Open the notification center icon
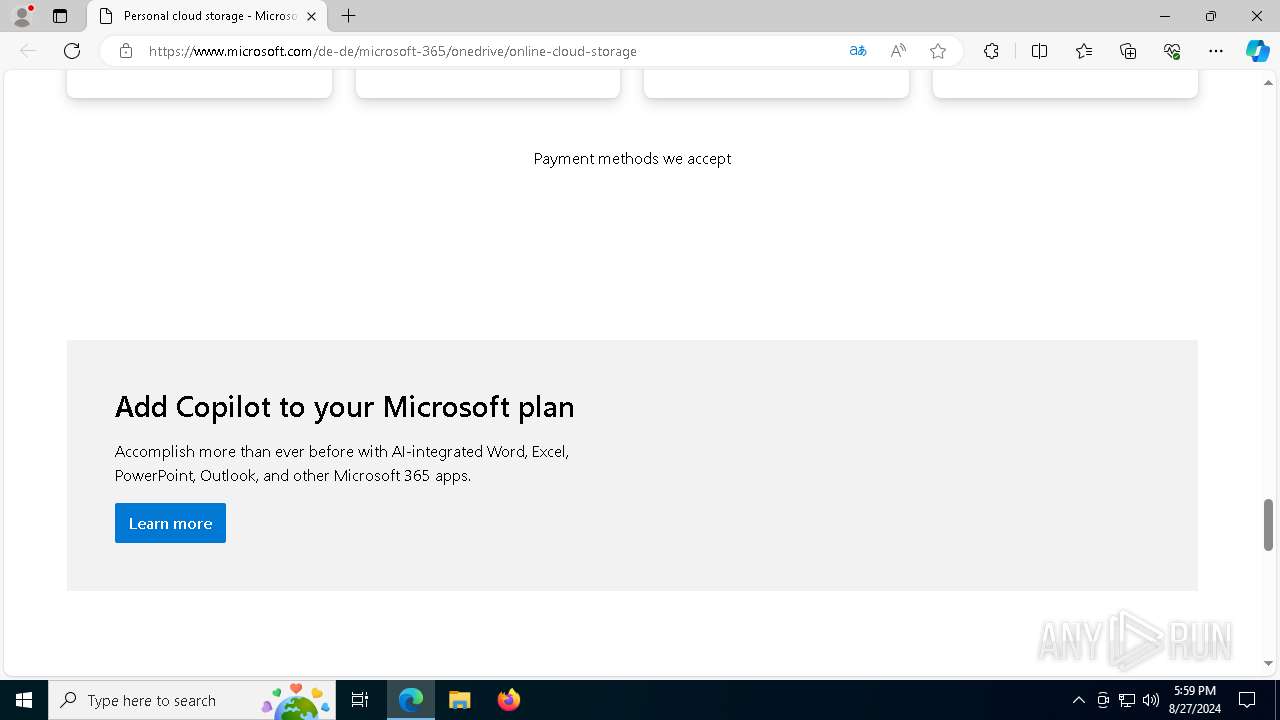The height and width of the screenshot is (720, 1280). click(x=1247, y=700)
